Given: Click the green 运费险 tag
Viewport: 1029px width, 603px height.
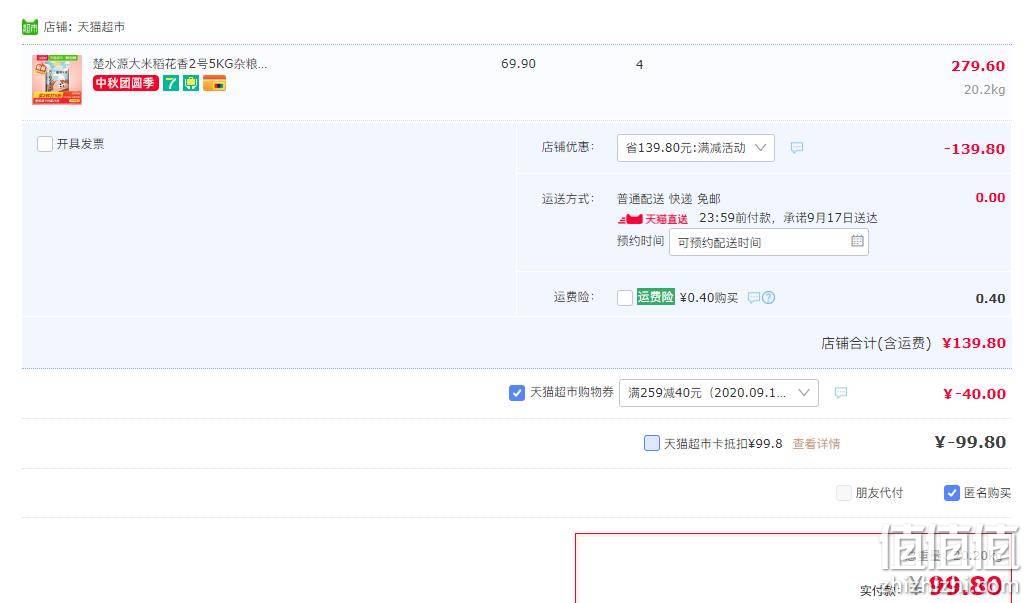Looking at the screenshot, I should [x=656, y=297].
